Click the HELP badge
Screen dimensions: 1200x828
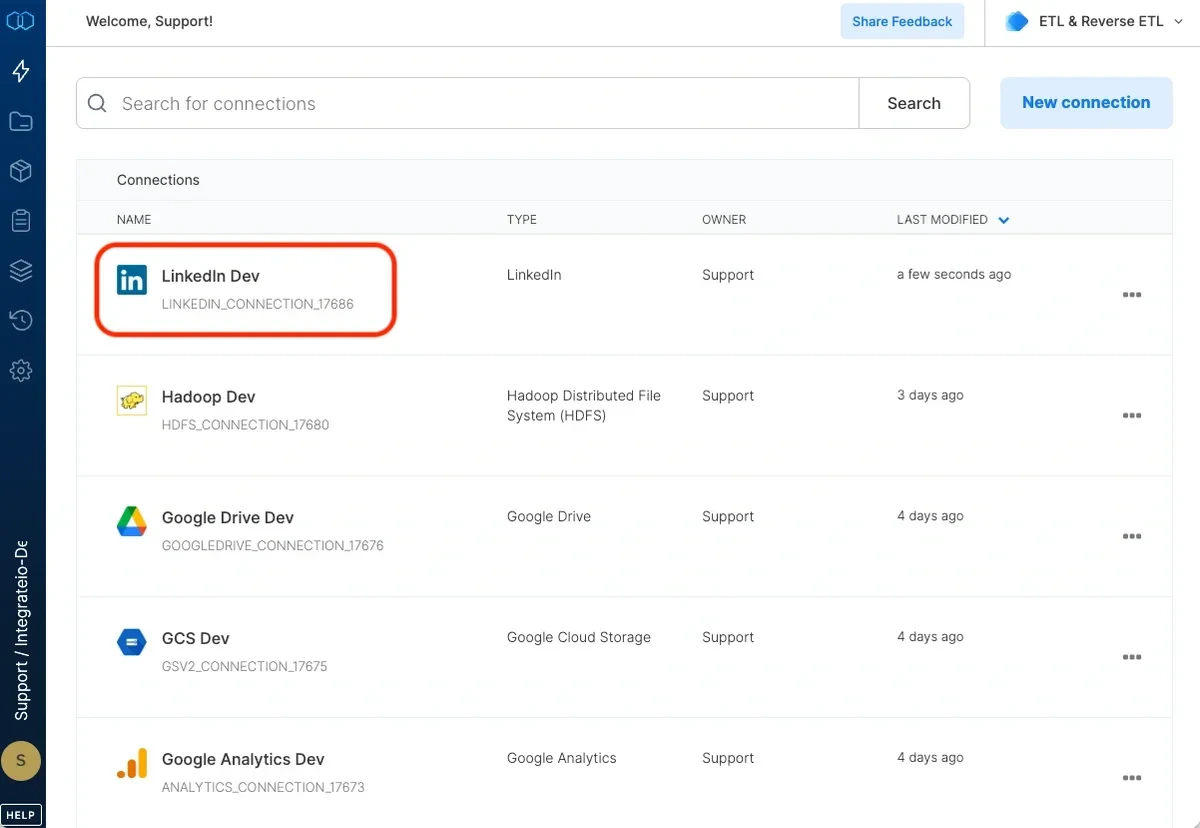coord(20,815)
